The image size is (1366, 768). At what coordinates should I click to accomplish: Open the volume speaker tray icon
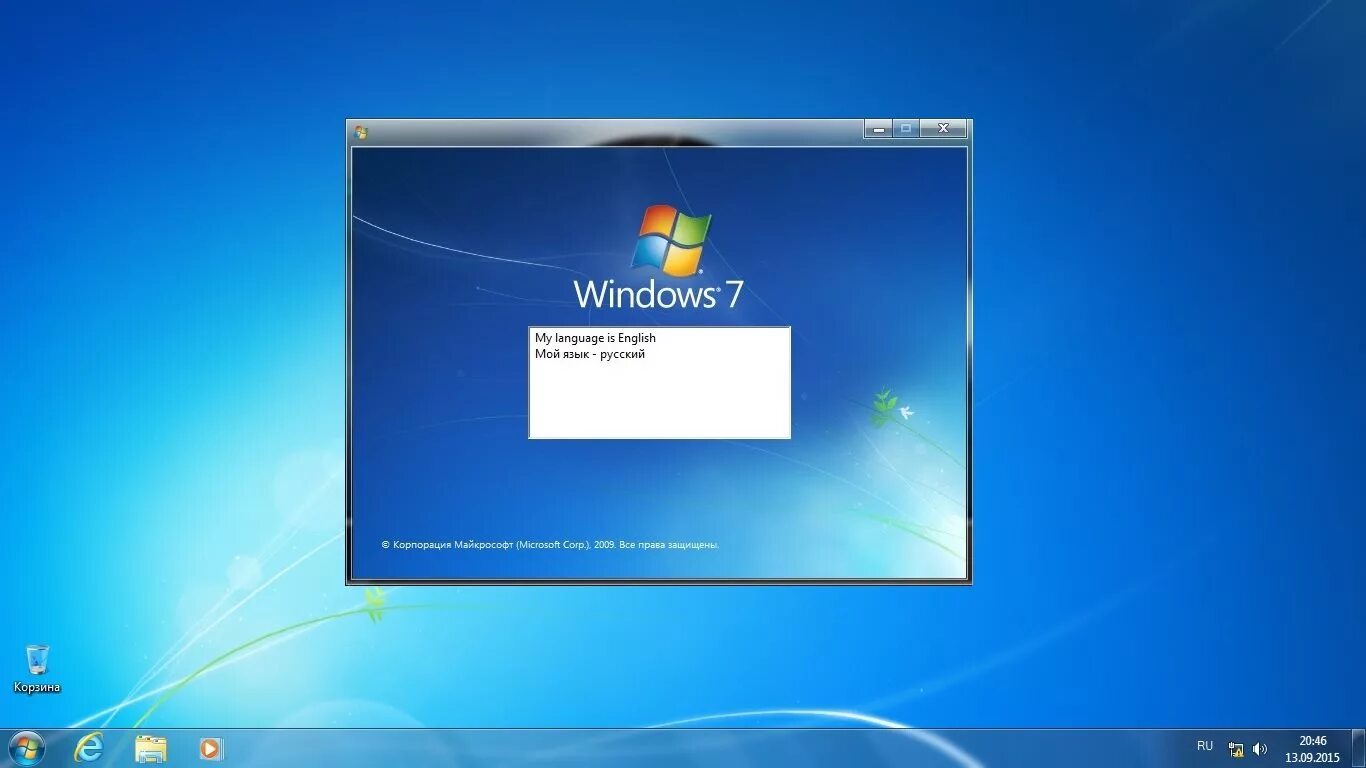point(1260,749)
